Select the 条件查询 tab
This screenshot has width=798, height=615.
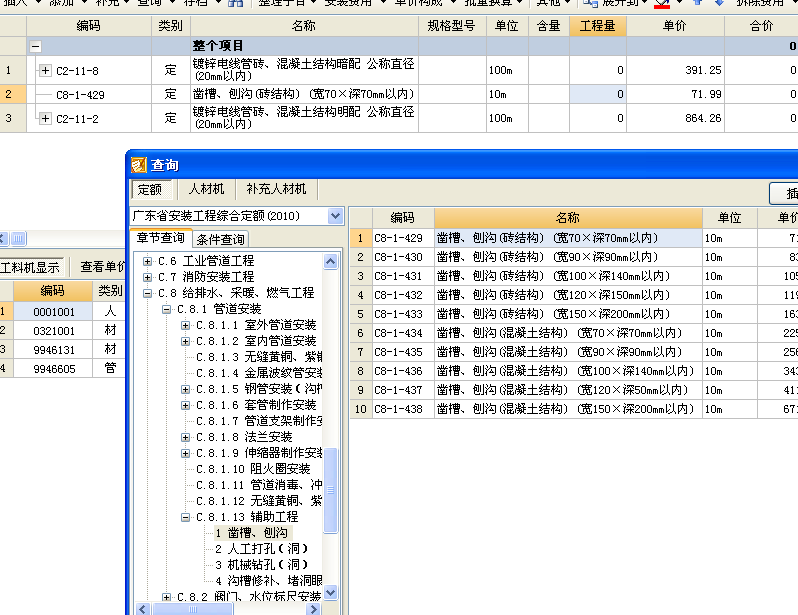point(220,239)
